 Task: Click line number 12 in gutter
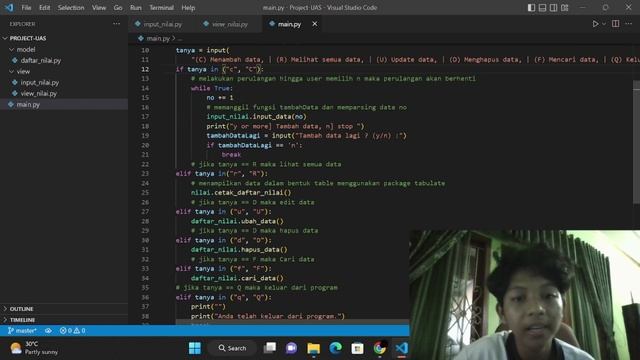[145, 69]
